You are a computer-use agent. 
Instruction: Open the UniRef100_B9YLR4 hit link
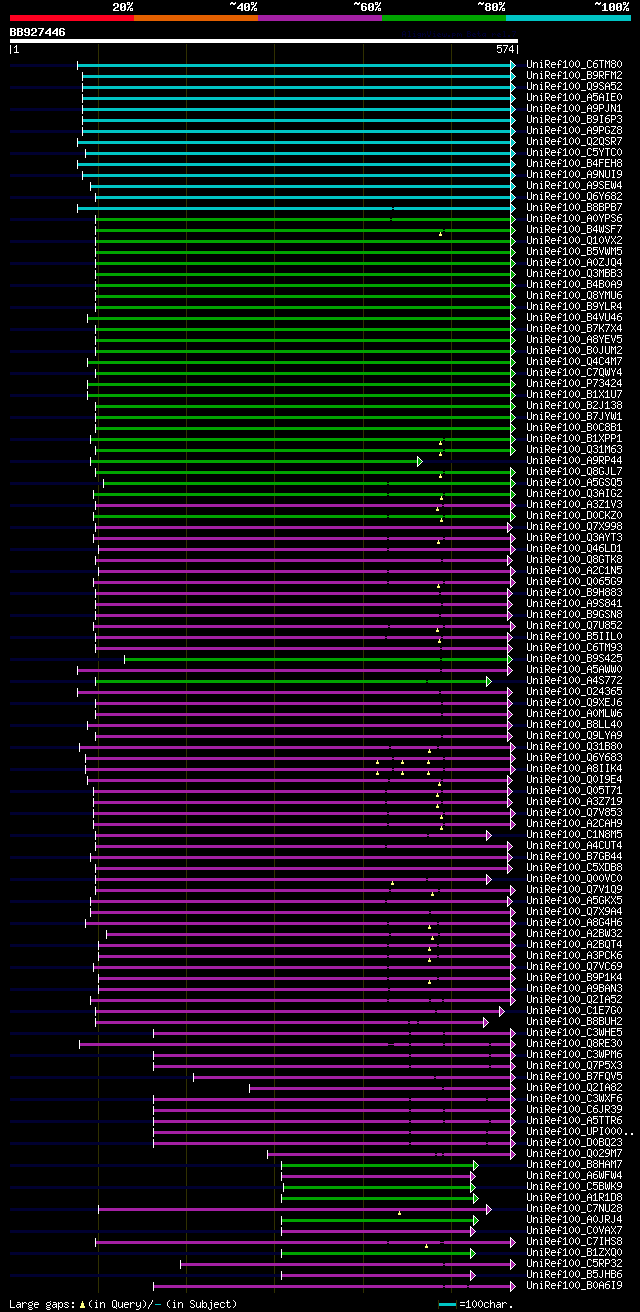(x=574, y=307)
